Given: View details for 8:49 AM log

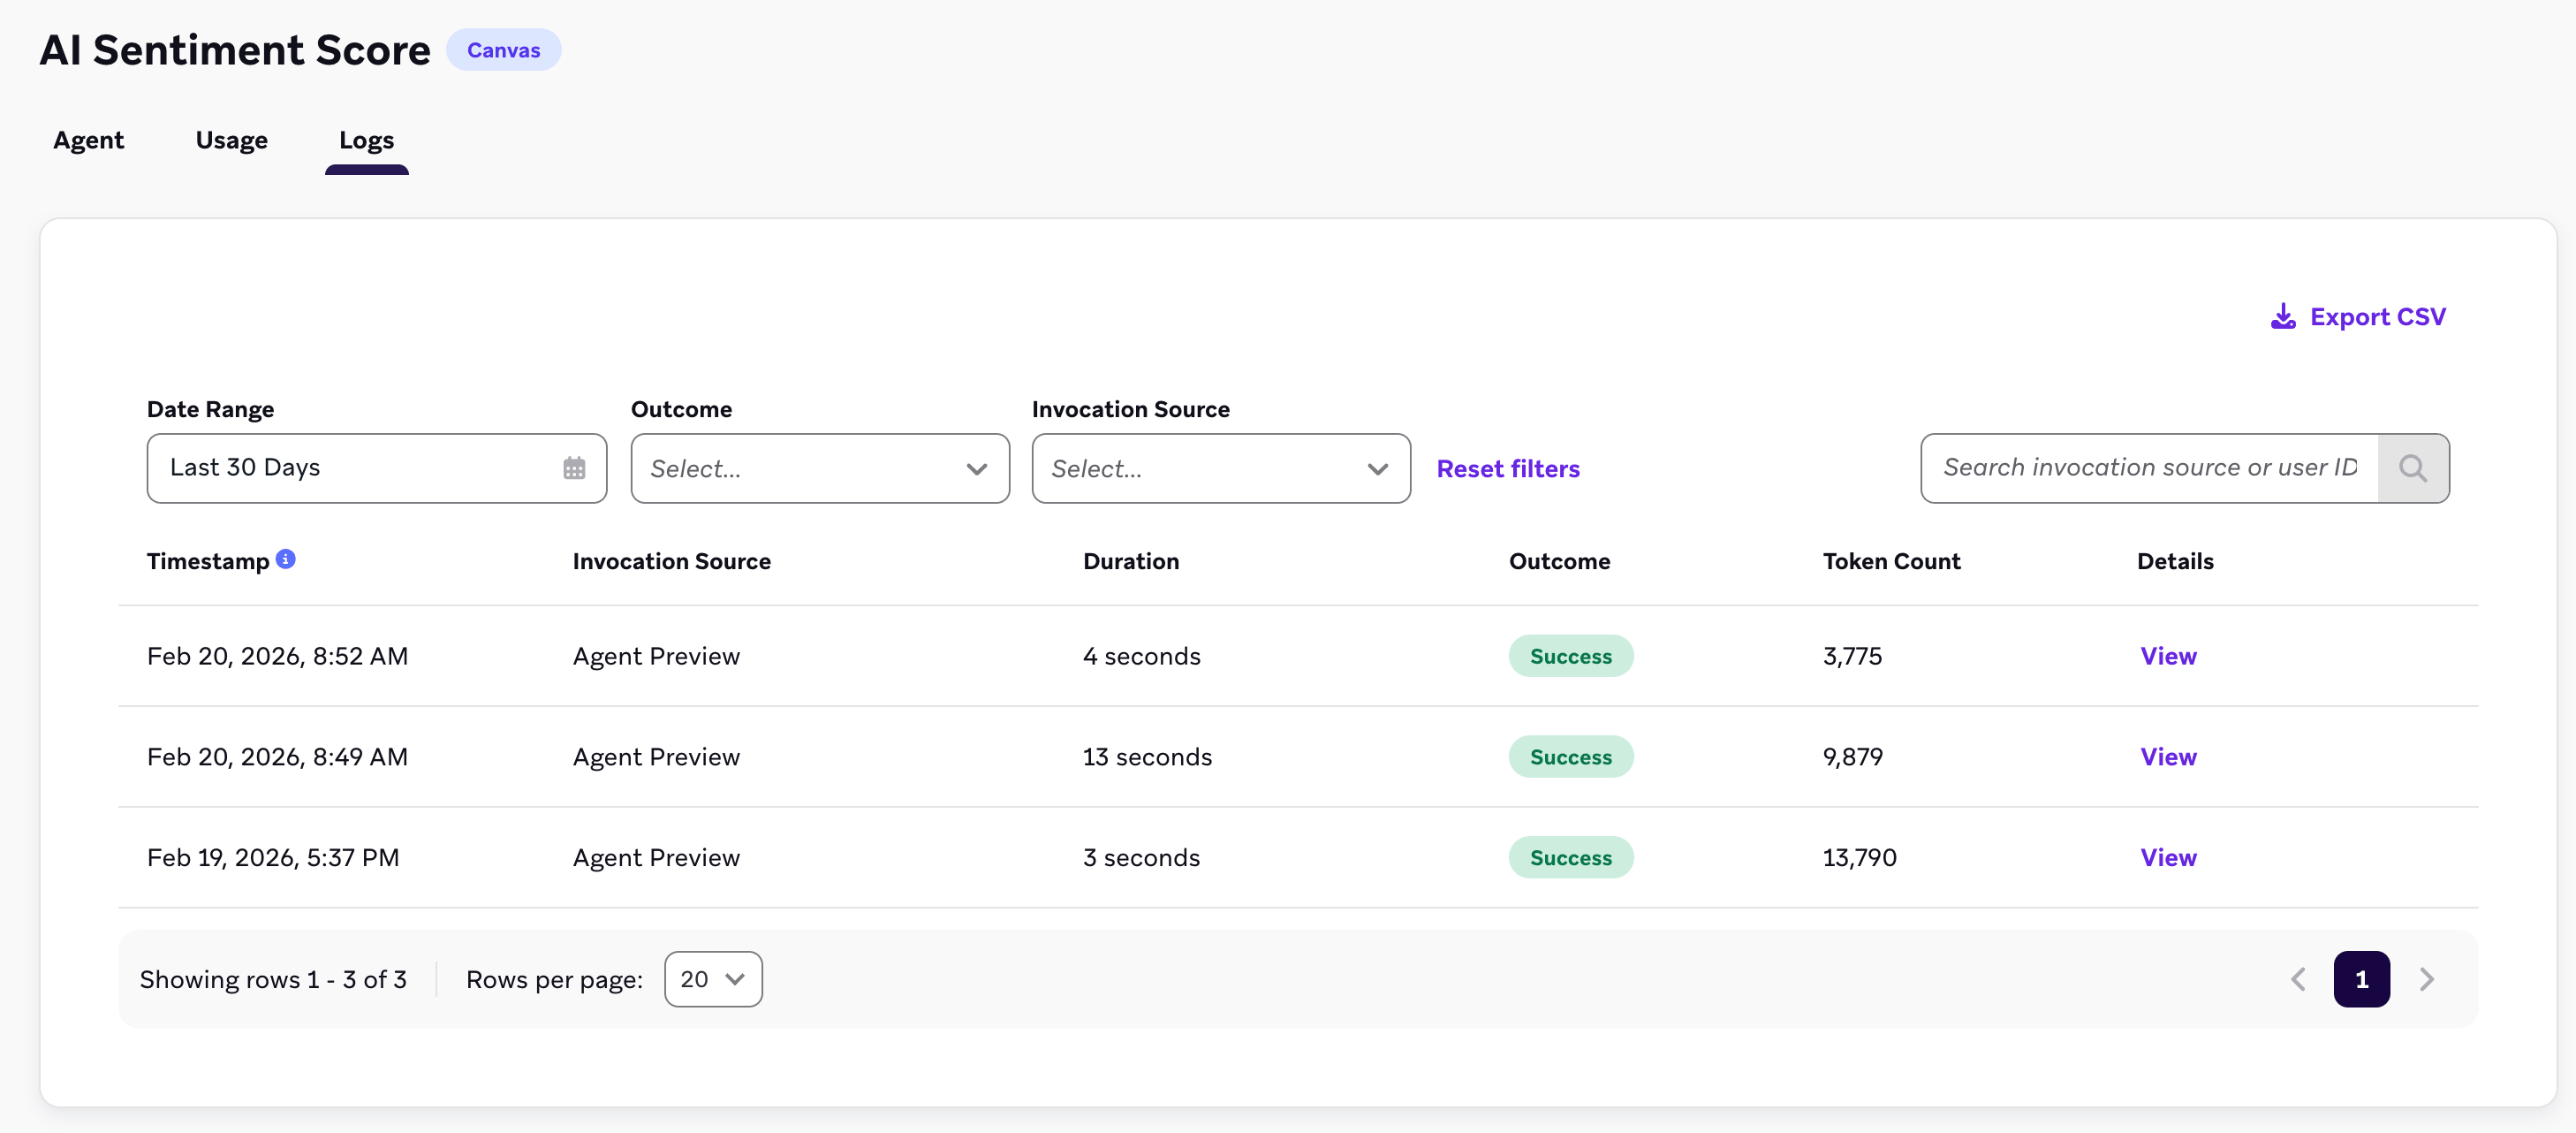Looking at the screenshot, I should 2167,757.
